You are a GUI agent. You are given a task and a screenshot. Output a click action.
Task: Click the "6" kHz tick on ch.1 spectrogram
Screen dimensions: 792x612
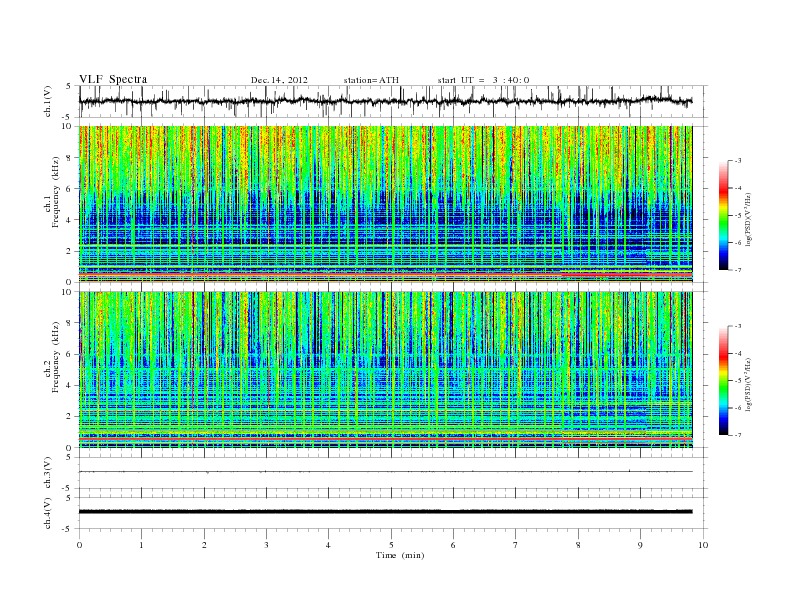[70, 189]
